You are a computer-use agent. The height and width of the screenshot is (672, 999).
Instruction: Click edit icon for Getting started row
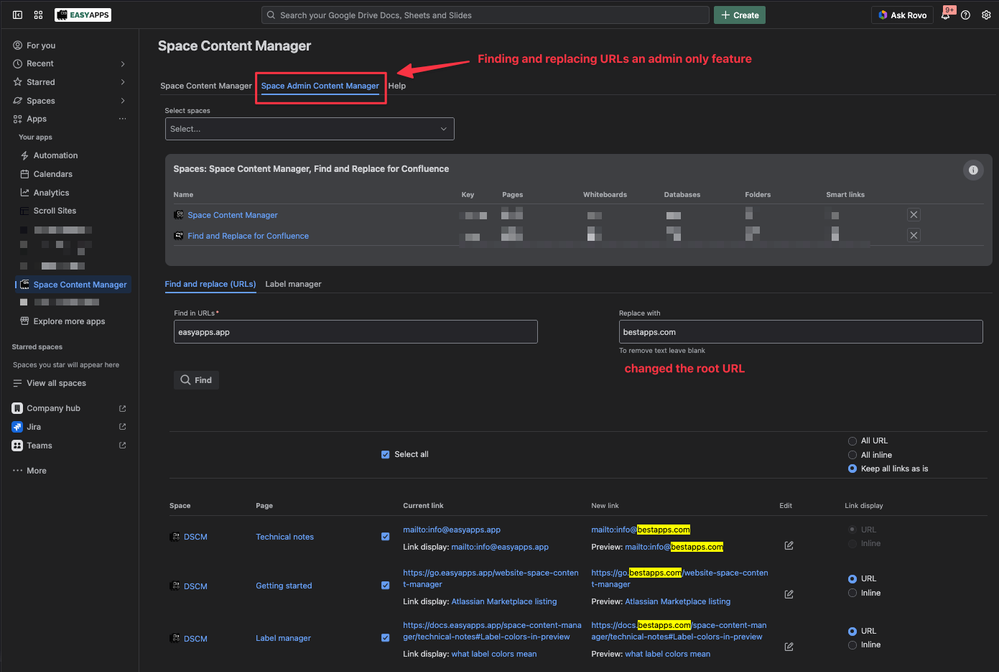[x=789, y=594]
